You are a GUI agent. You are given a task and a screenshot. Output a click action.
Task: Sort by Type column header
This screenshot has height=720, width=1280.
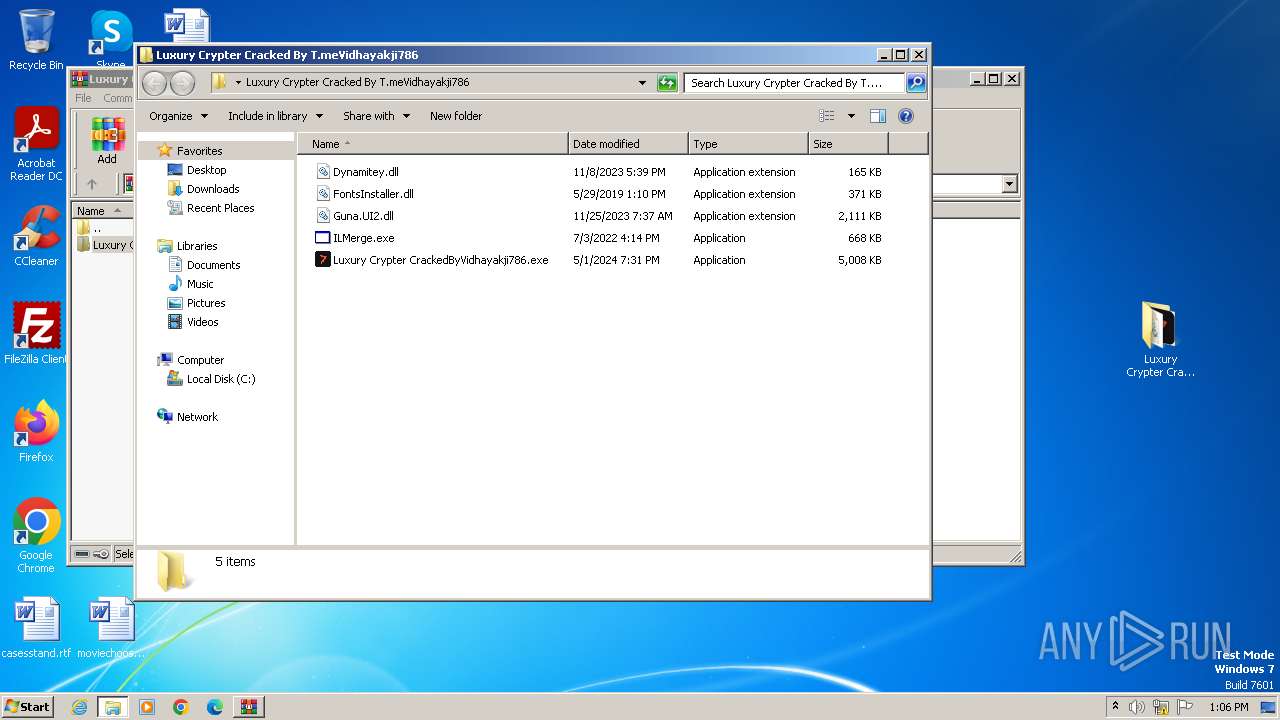tap(748, 144)
